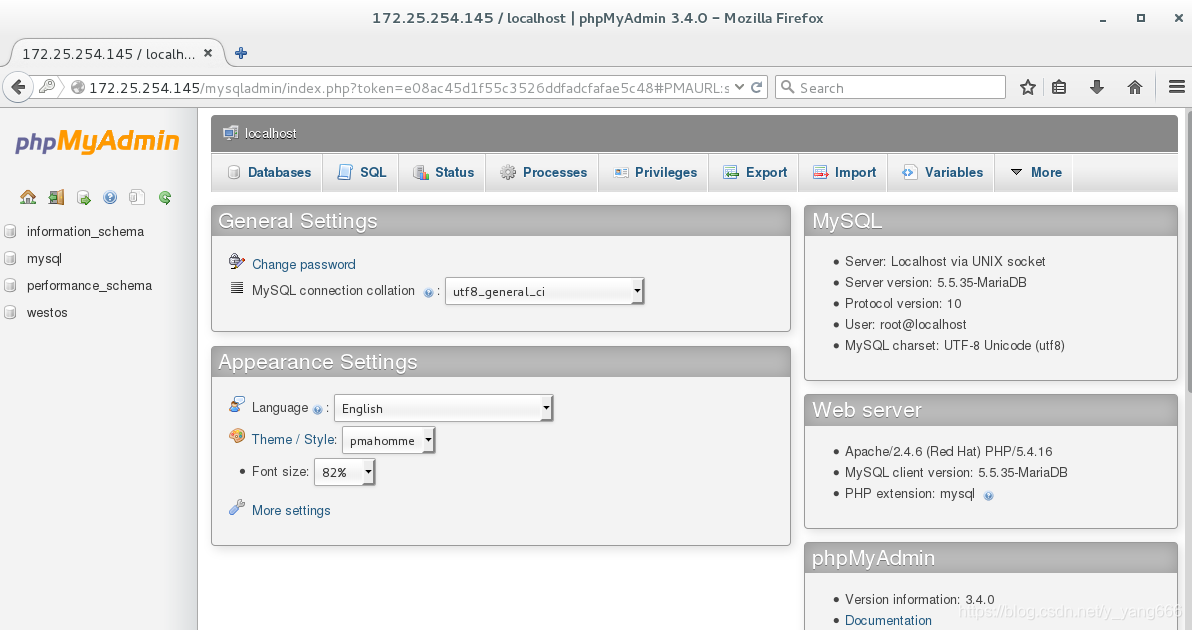
Task: Click the site identity globe icon in URL bar
Action: pyautogui.click(x=78, y=87)
